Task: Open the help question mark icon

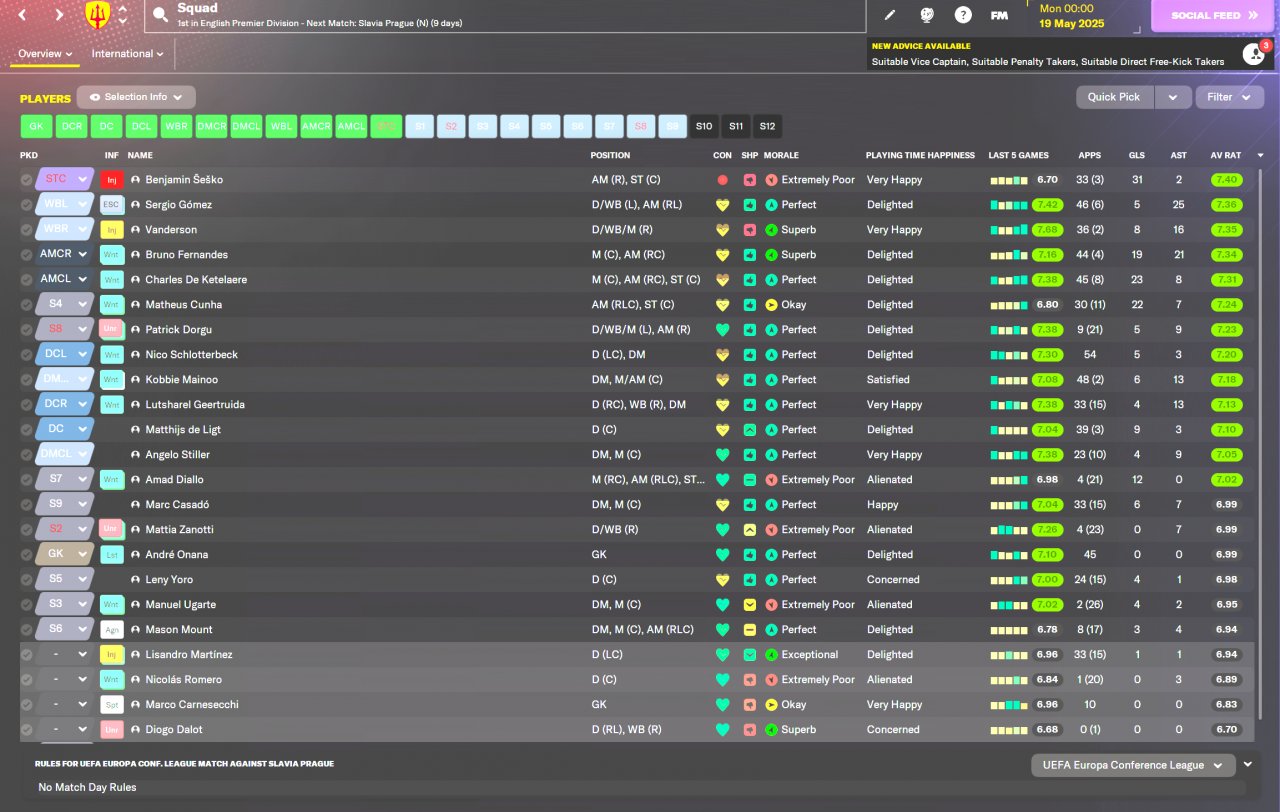Action: [963, 15]
